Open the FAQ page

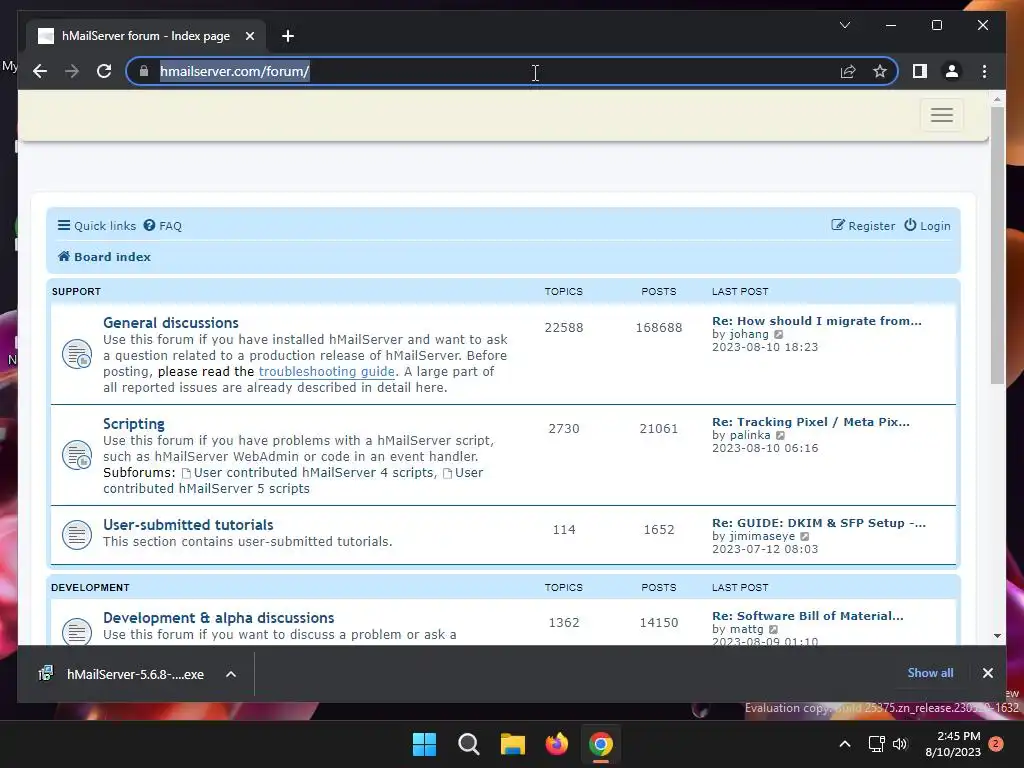(x=163, y=226)
